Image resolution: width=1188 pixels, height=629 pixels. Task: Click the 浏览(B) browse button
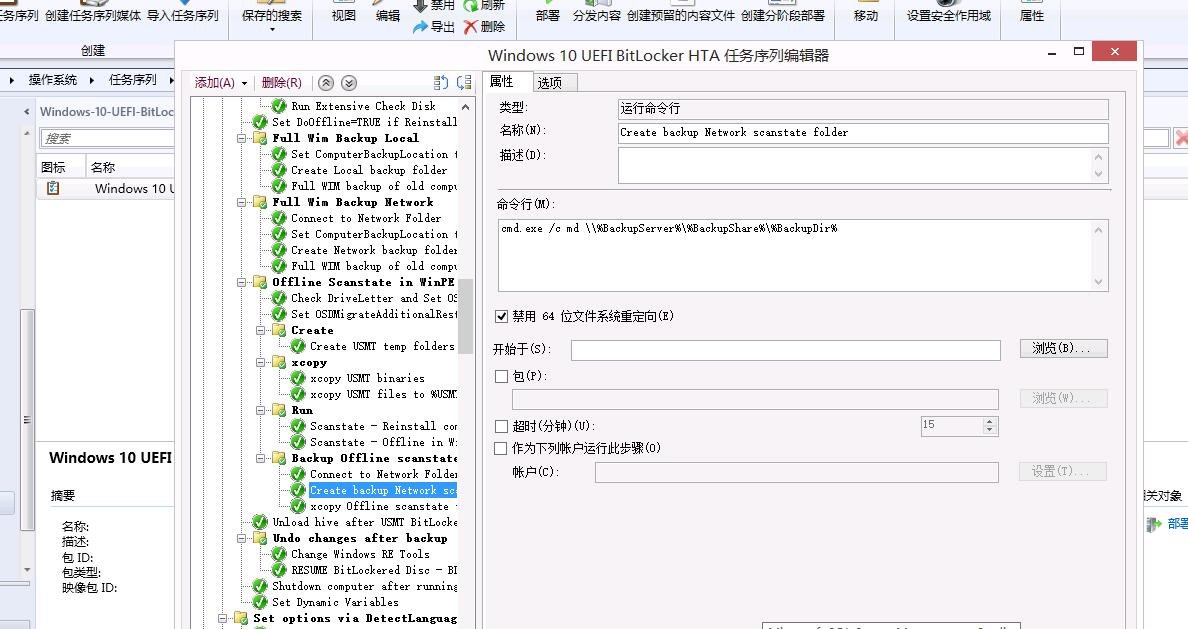pos(1063,349)
